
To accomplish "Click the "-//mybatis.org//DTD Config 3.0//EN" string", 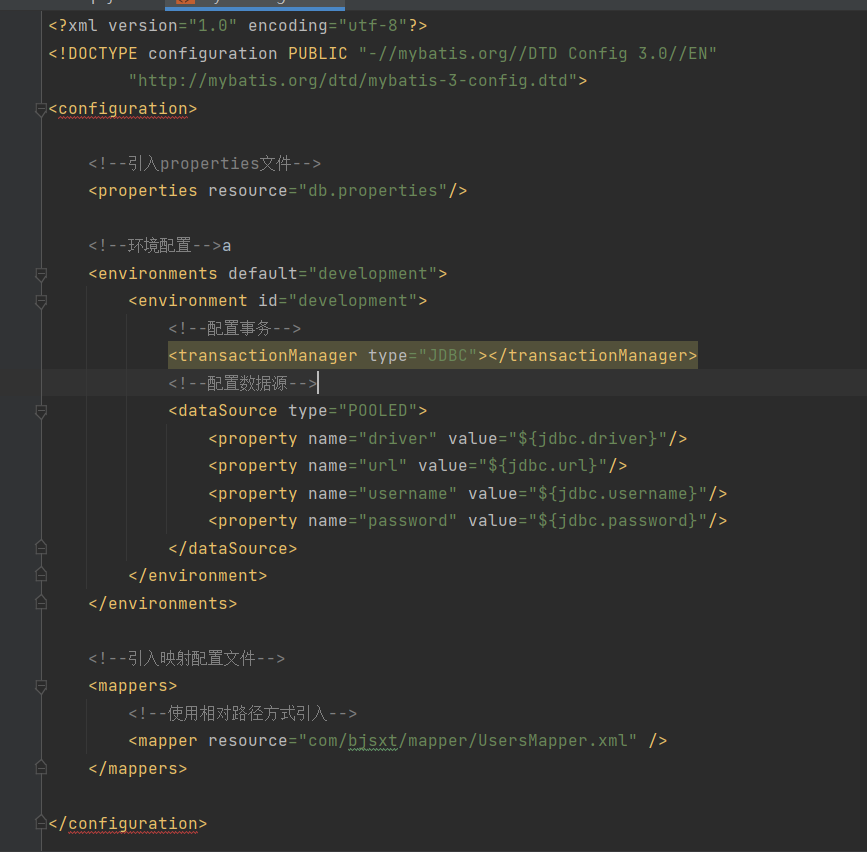I will tap(537, 54).
